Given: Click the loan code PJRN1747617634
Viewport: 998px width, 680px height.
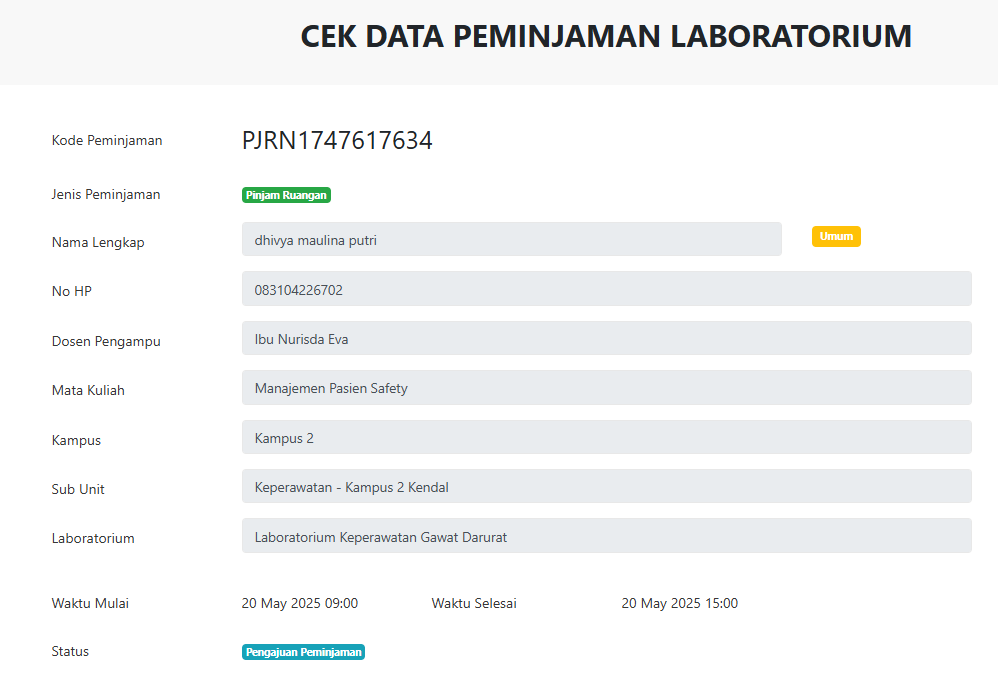Looking at the screenshot, I should coord(337,140).
